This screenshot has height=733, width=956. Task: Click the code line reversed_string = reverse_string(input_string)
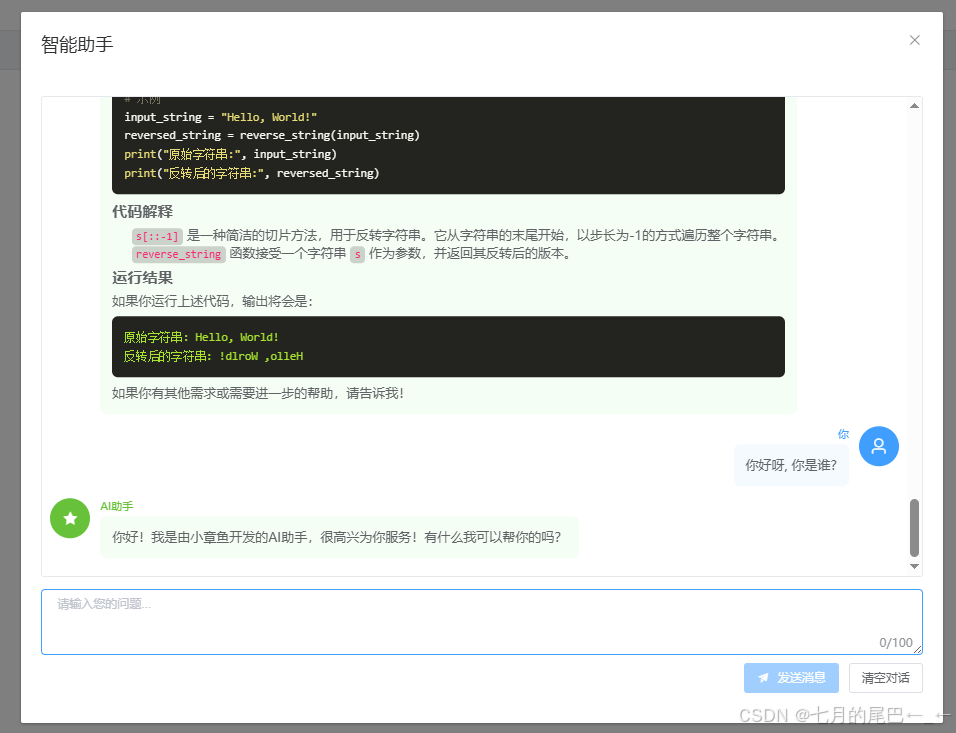coord(272,135)
